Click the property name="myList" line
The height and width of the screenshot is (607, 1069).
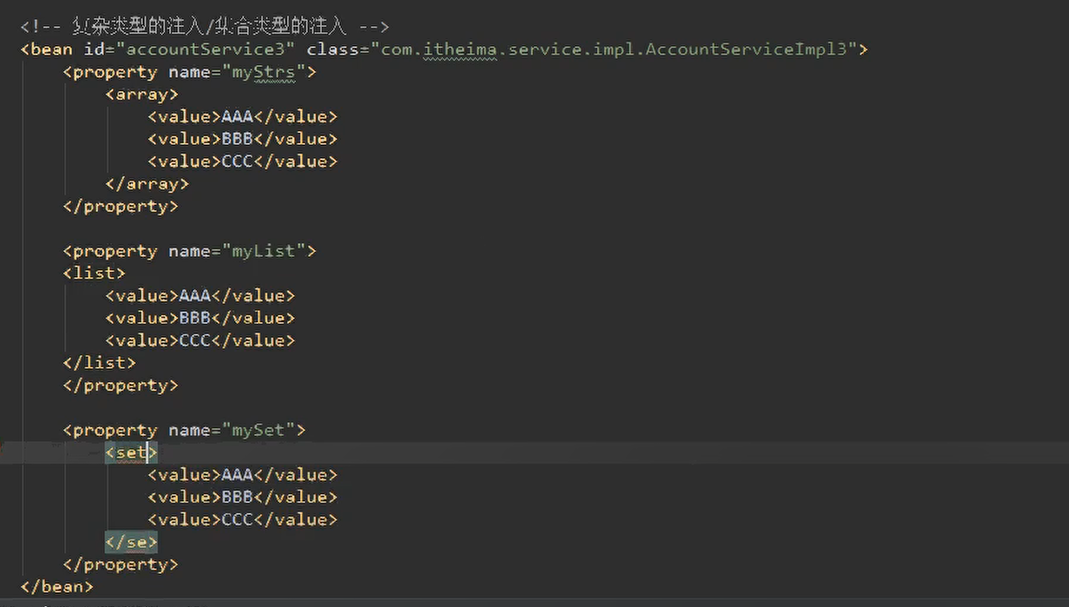click(x=190, y=251)
